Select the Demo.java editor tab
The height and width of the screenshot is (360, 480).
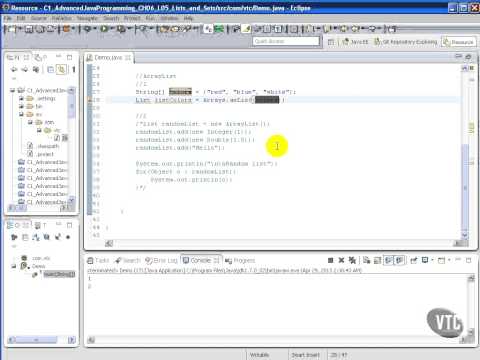108,58
